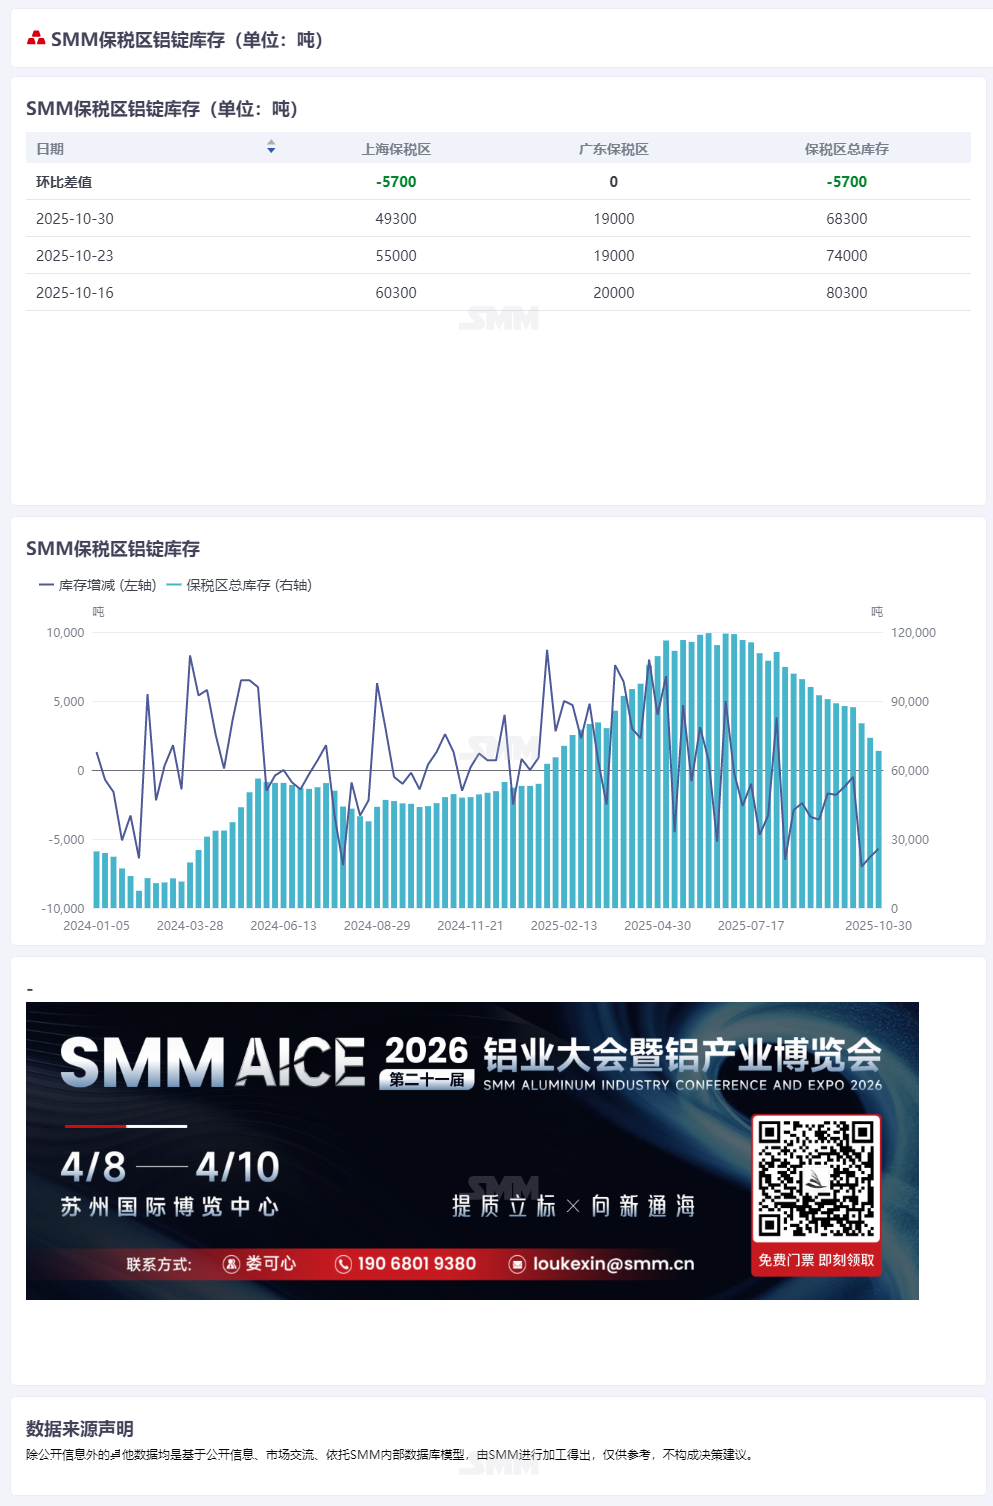
Task: Sort table by the 日期 column arrows
Action: tap(271, 147)
